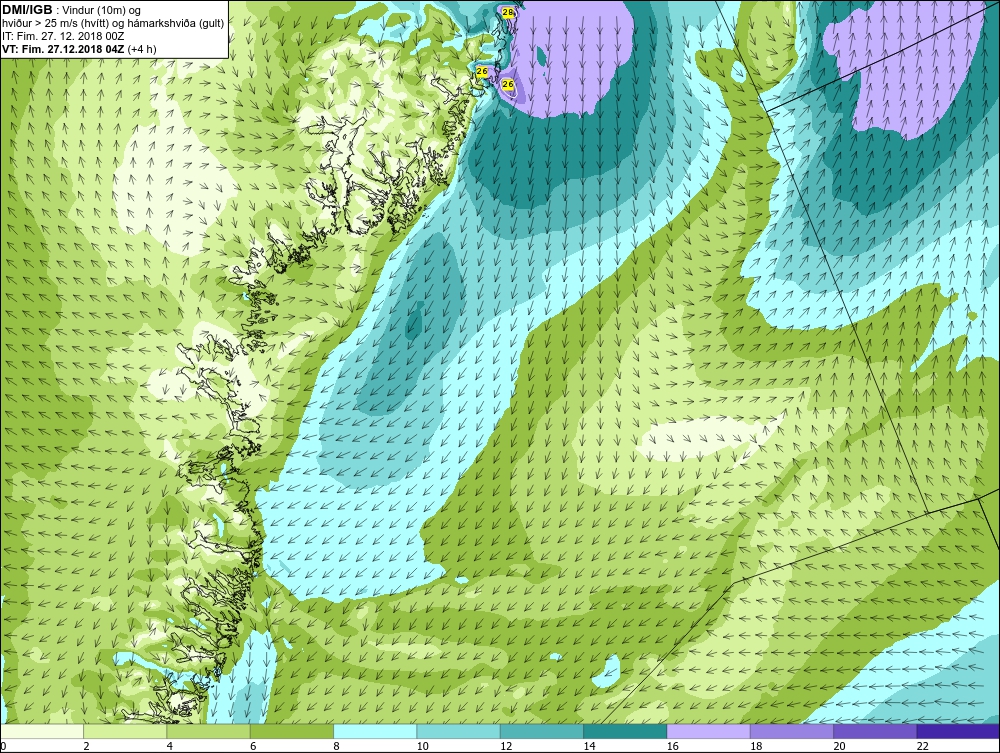Click the yellow 26 gust label on the purple area
The height and width of the screenshot is (753, 1000).
coord(508,84)
